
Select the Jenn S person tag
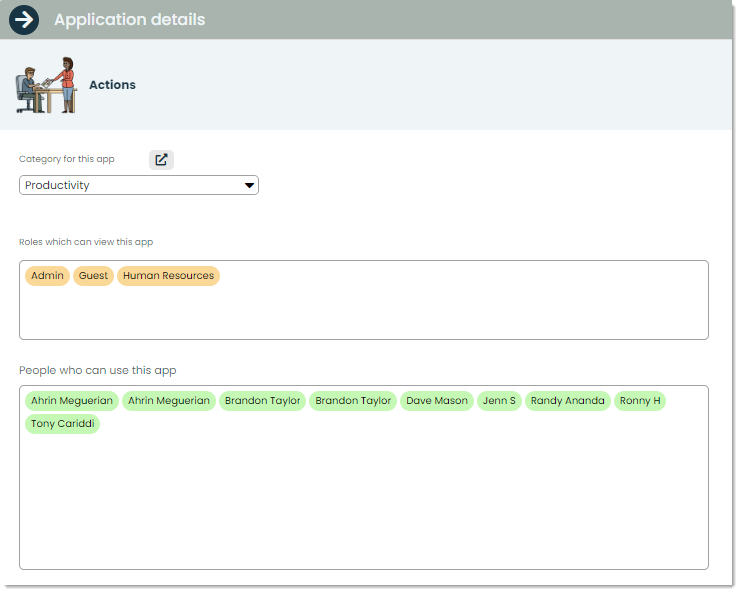(499, 401)
